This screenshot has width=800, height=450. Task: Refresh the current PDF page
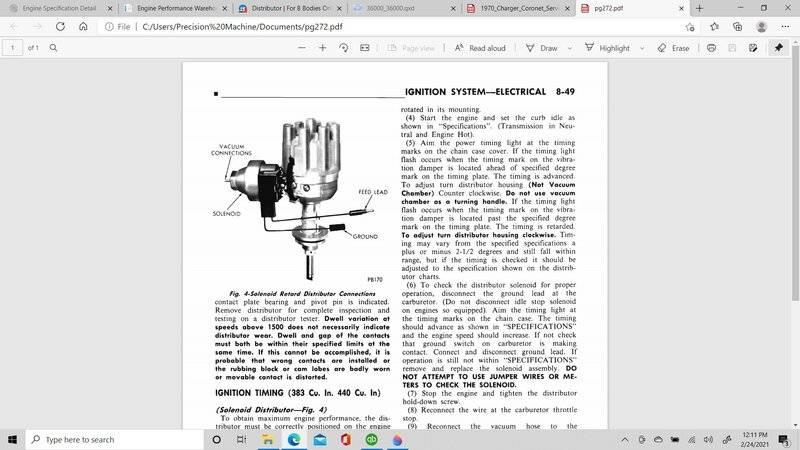point(60,27)
